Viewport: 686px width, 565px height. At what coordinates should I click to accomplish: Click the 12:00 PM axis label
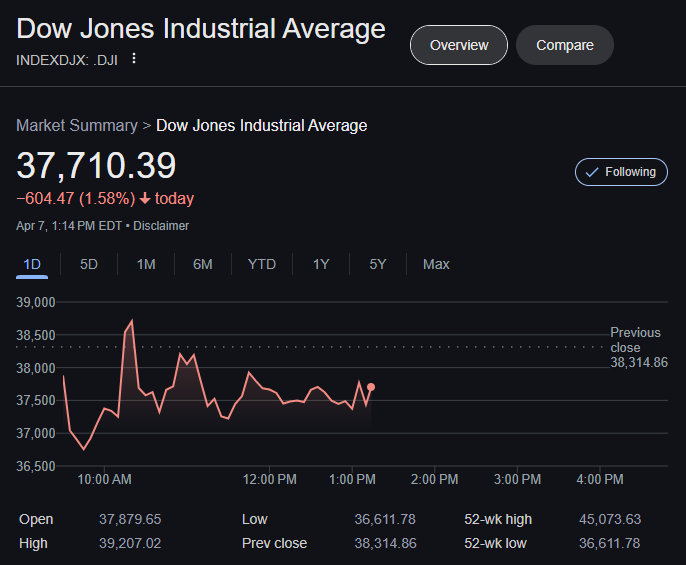(270, 479)
